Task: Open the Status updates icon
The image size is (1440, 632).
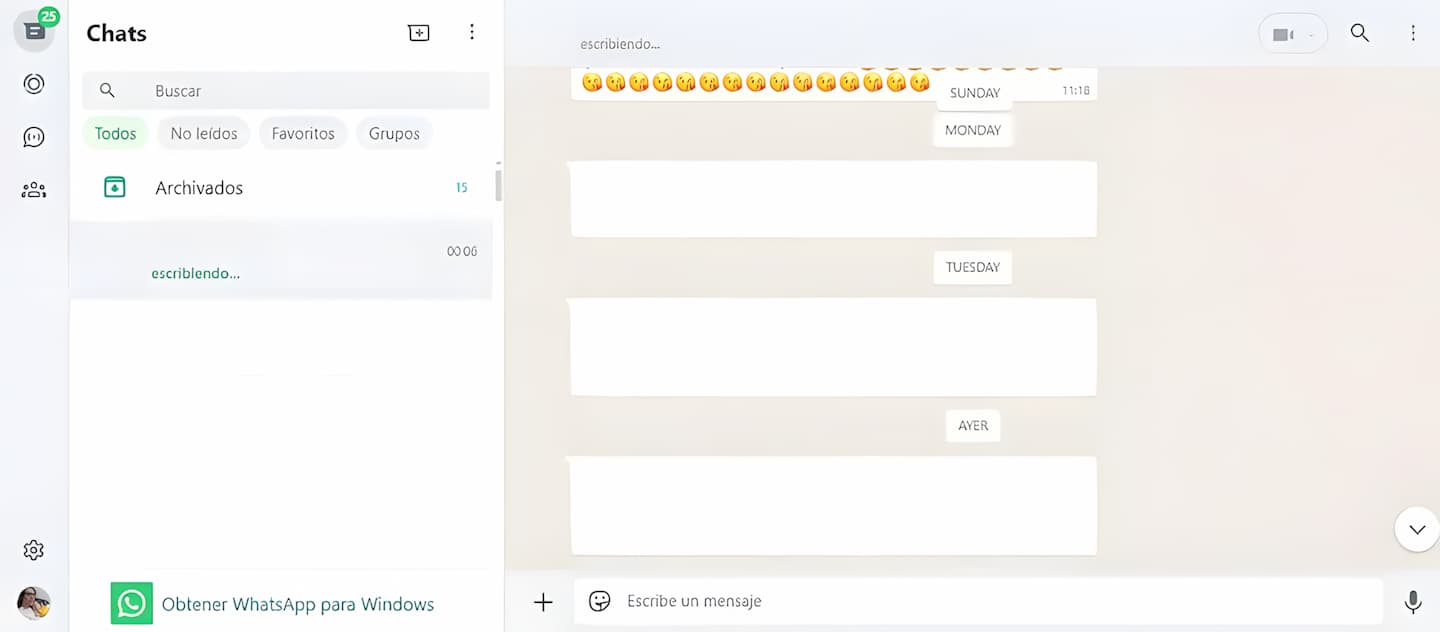Action: click(x=34, y=84)
